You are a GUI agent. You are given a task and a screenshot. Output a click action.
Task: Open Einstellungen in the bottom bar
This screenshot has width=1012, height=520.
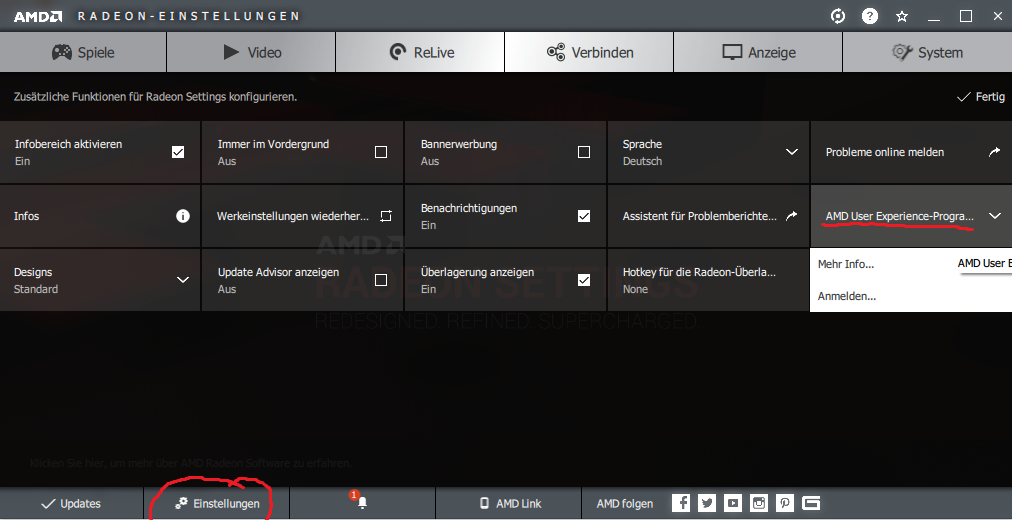(x=217, y=504)
